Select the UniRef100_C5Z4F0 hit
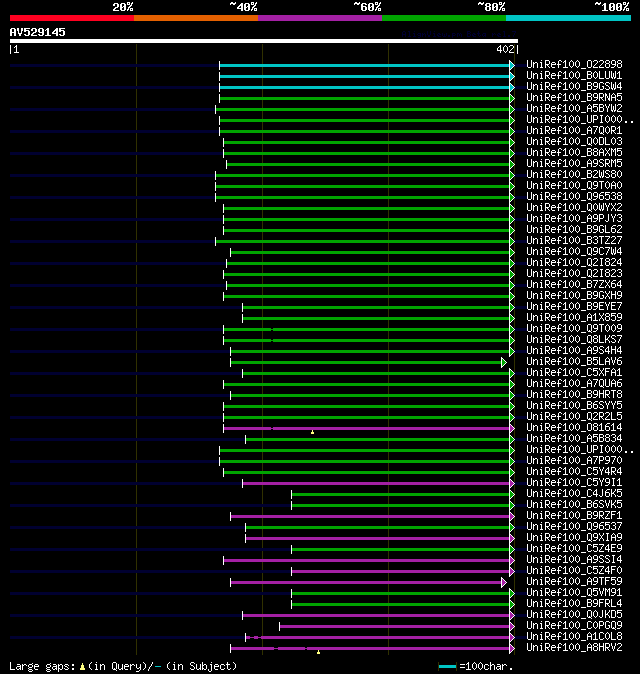The height and width of the screenshot is (674, 640). [574, 571]
